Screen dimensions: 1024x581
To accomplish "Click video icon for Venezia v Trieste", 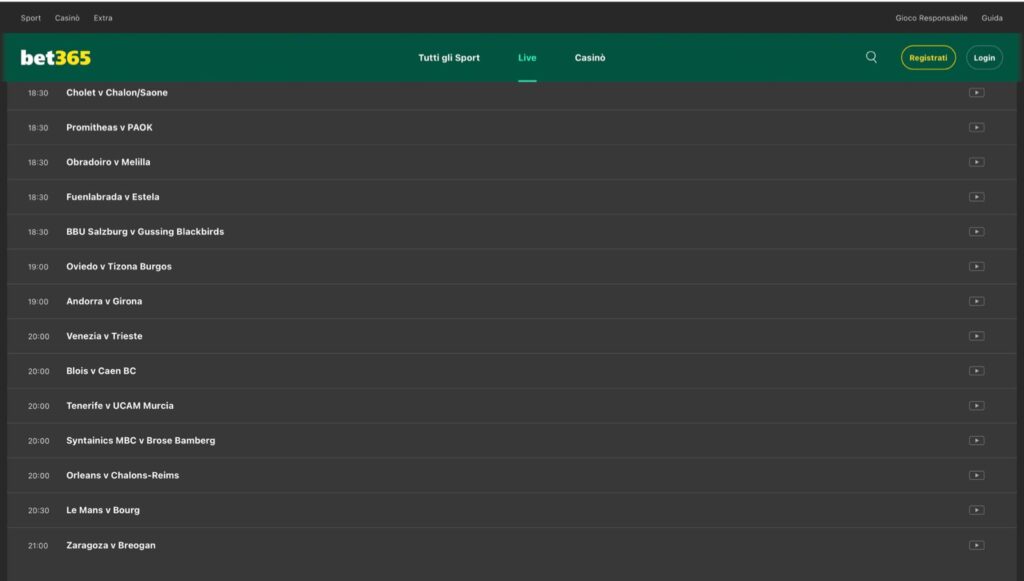I will 976,336.
